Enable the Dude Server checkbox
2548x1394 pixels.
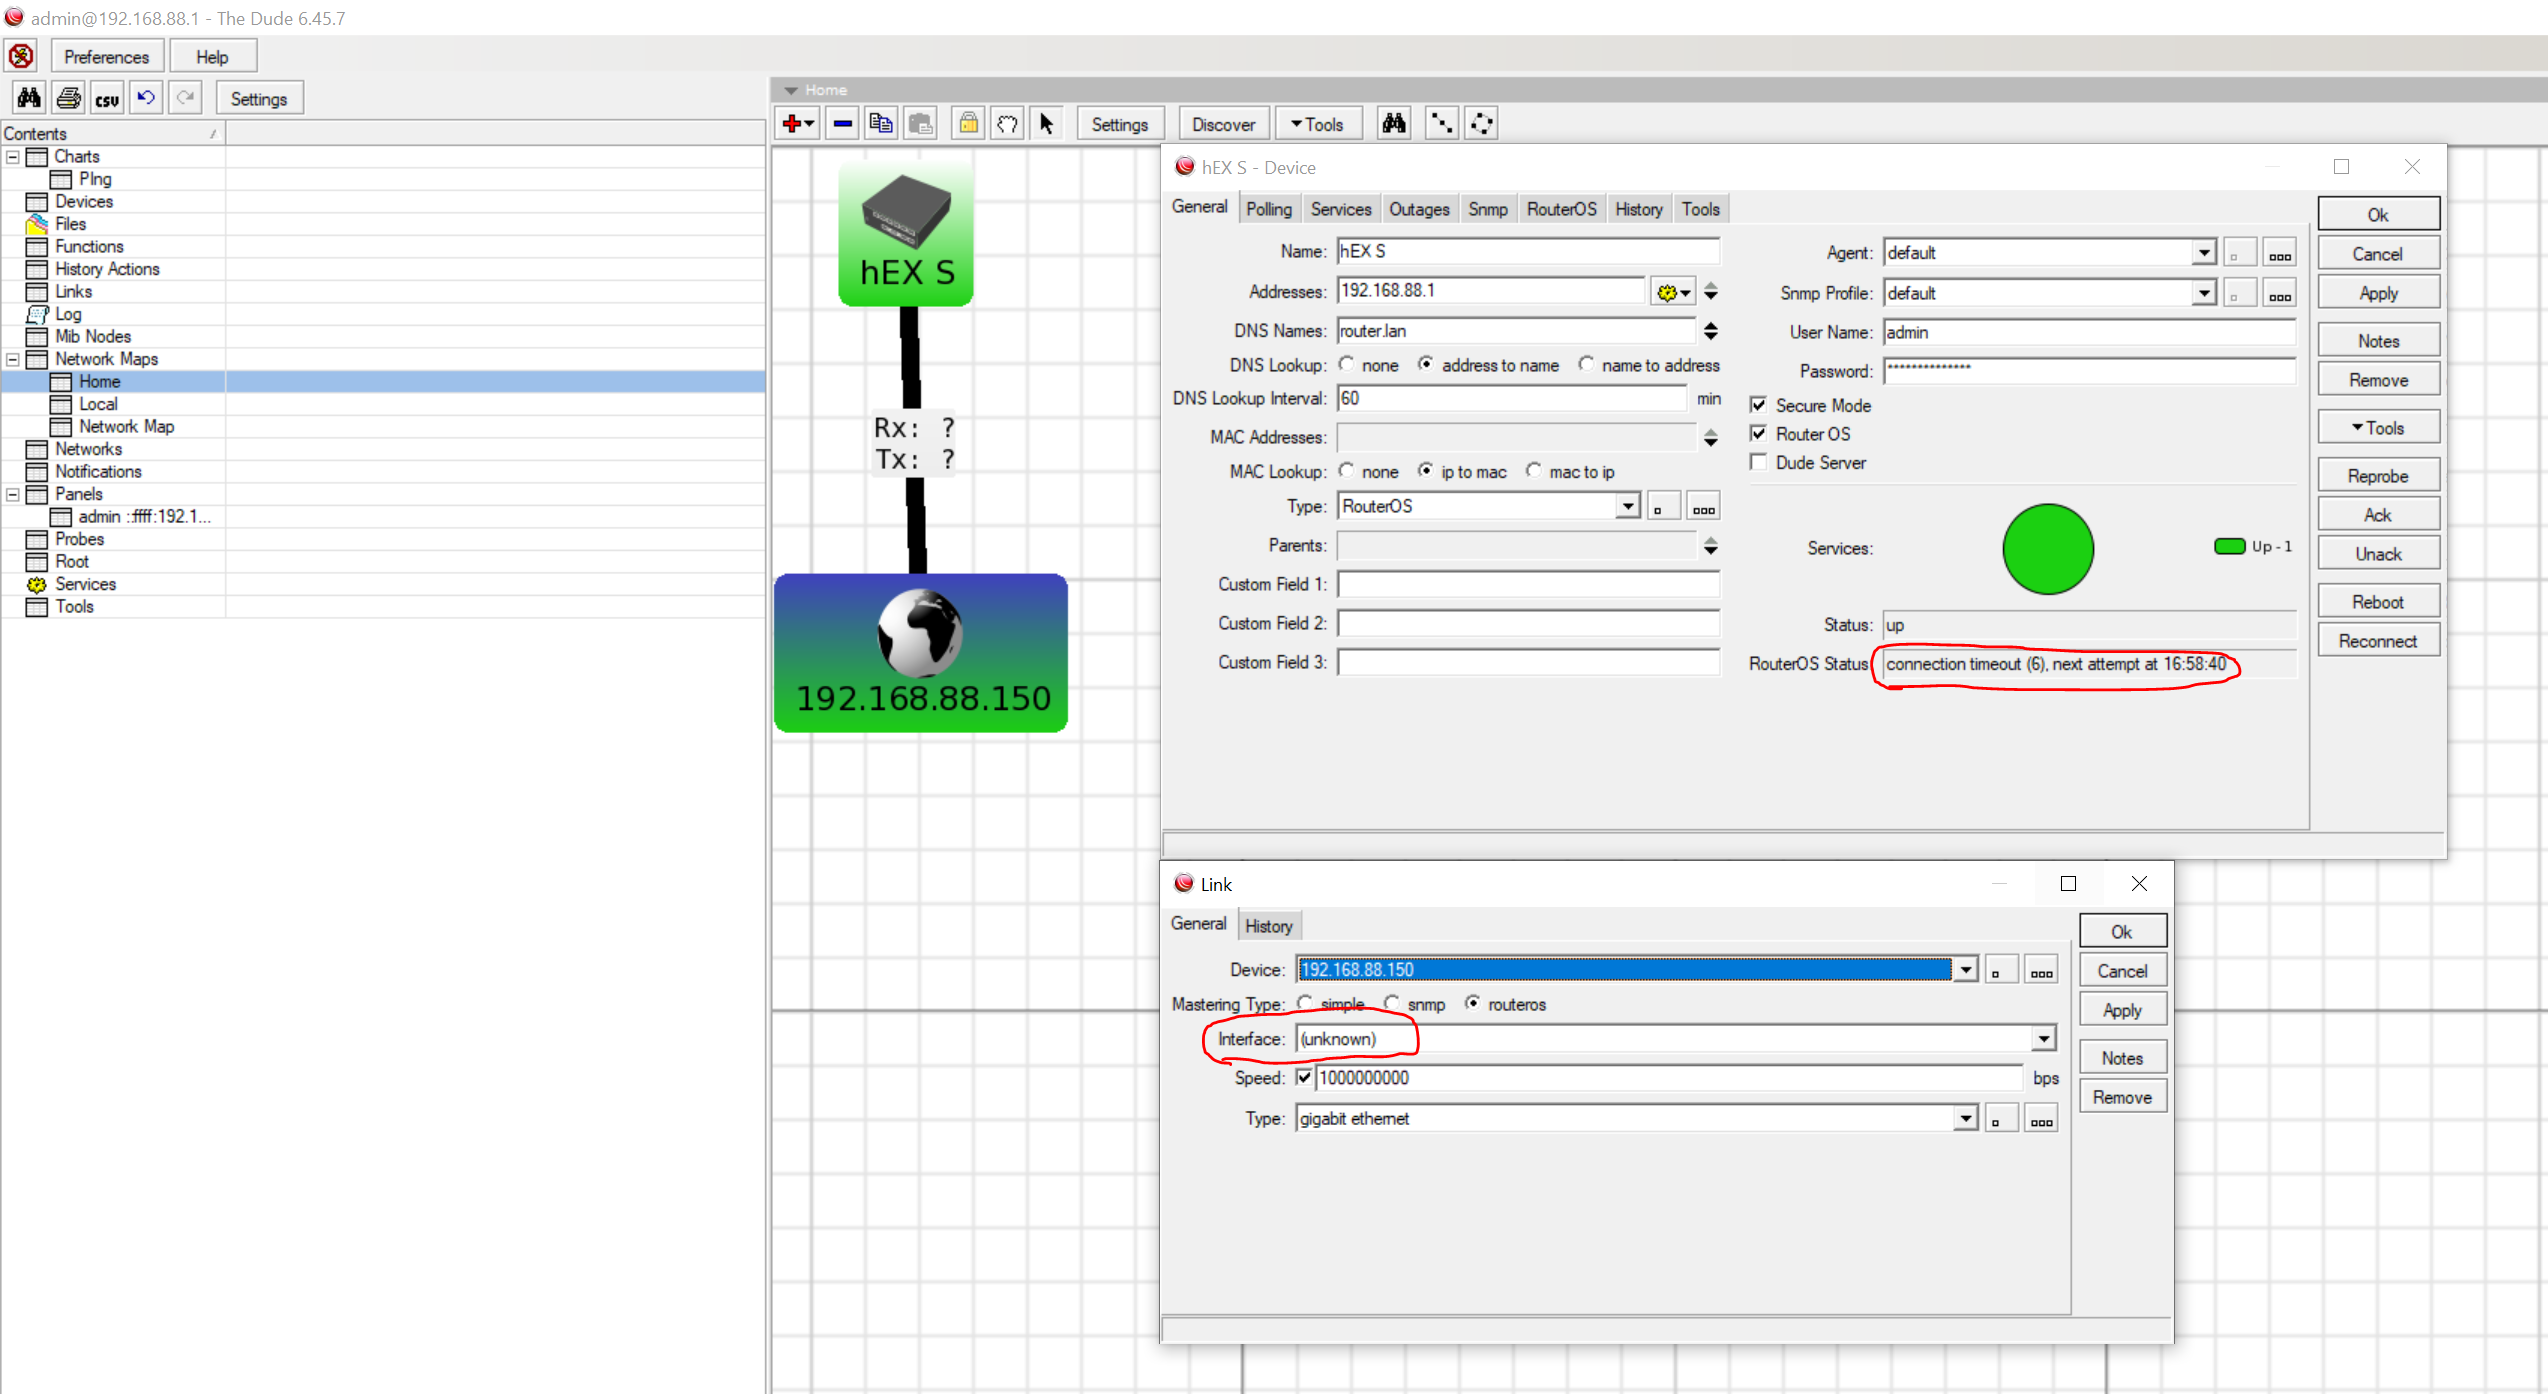(x=1758, y=462)
